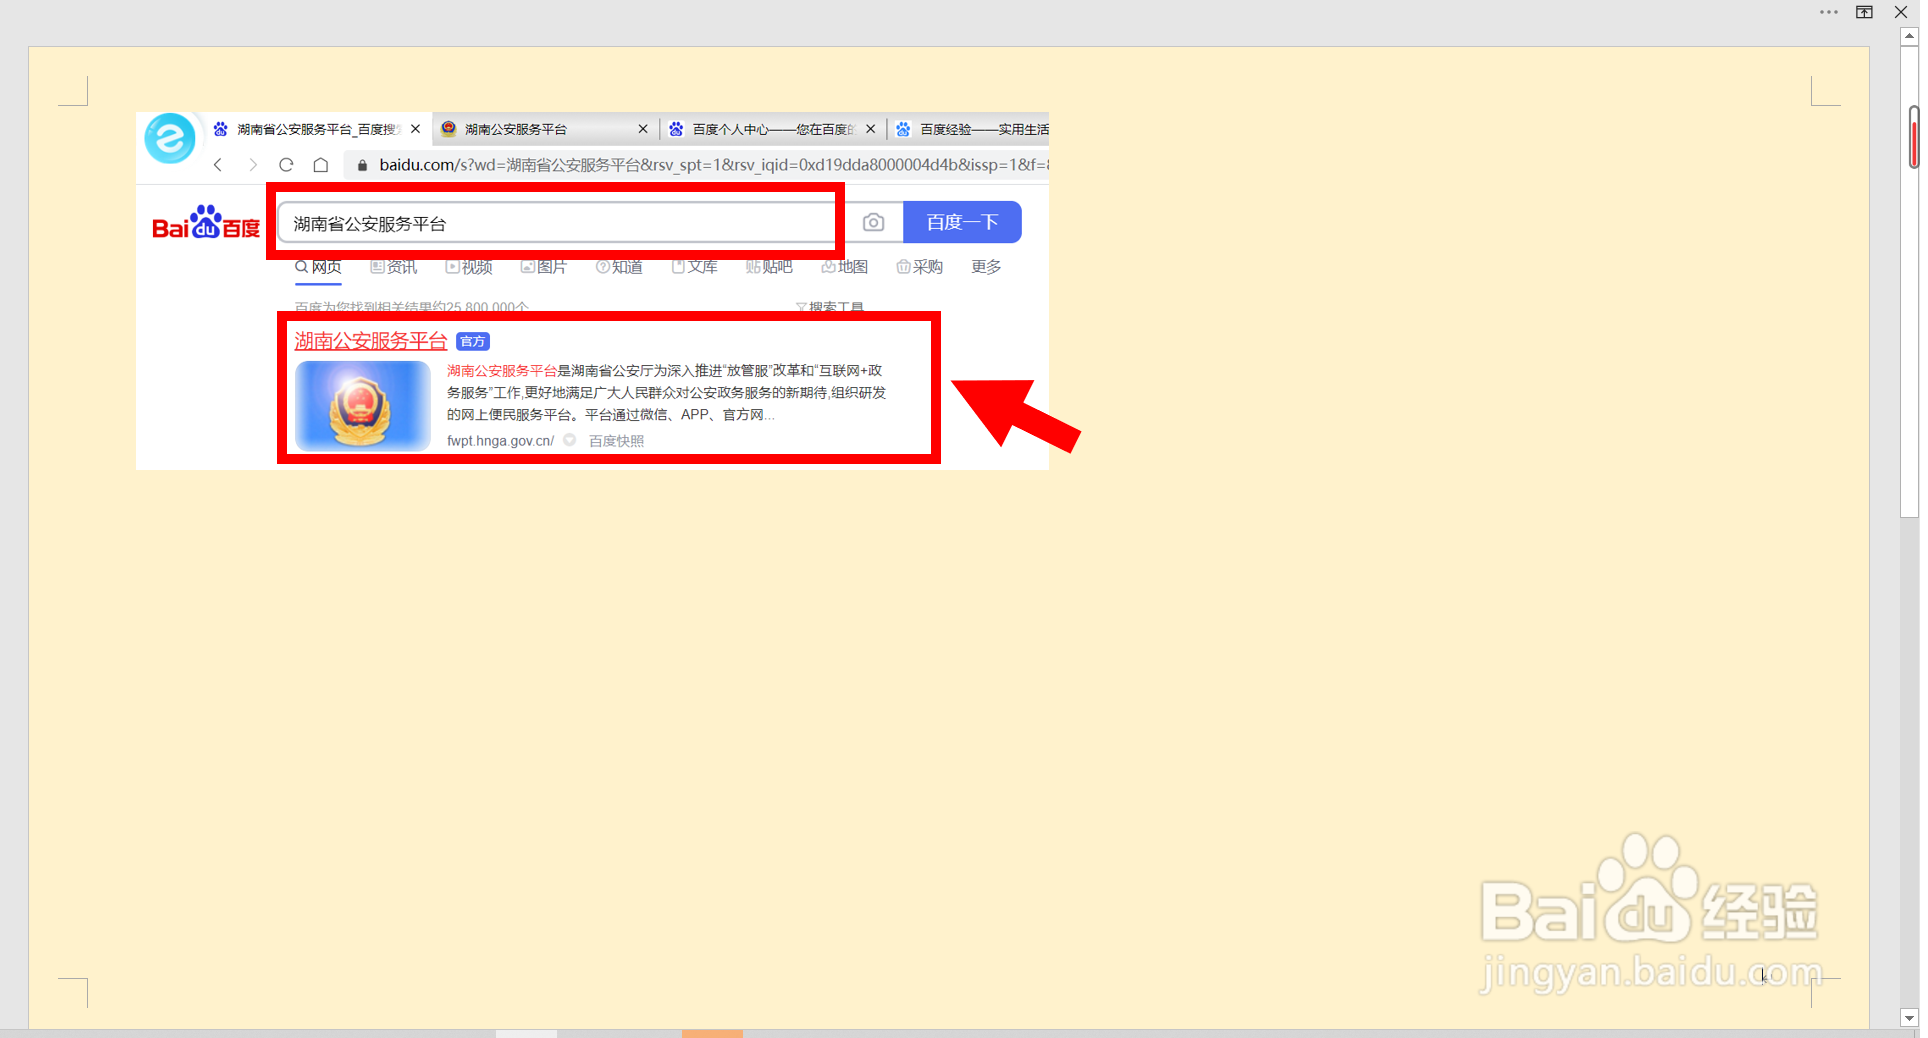Viewport: 1928px width, 1038px height.
Task: Click the browser back arrow
Action: [x=218, y=165]
